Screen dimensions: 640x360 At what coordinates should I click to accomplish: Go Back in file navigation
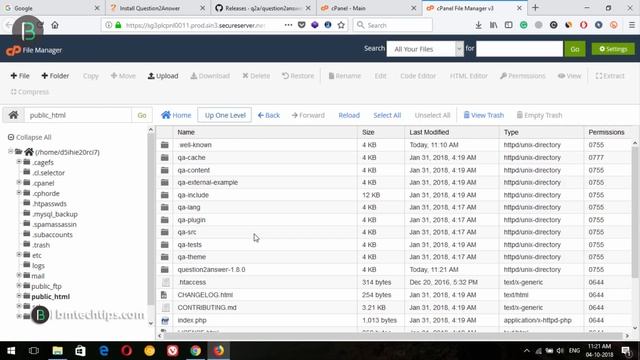(269, 116)
